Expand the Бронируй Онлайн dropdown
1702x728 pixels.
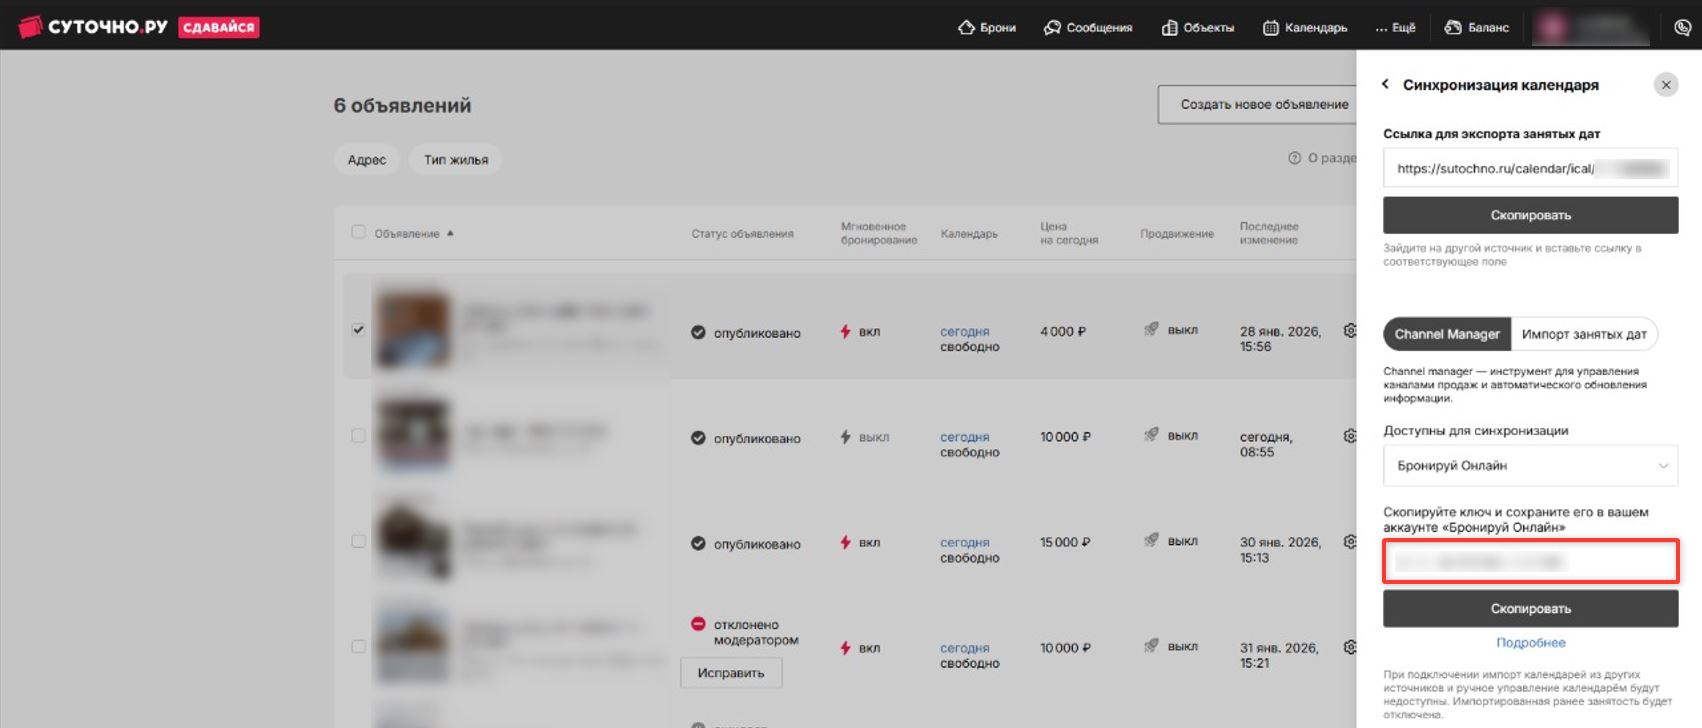(1530, 465)
